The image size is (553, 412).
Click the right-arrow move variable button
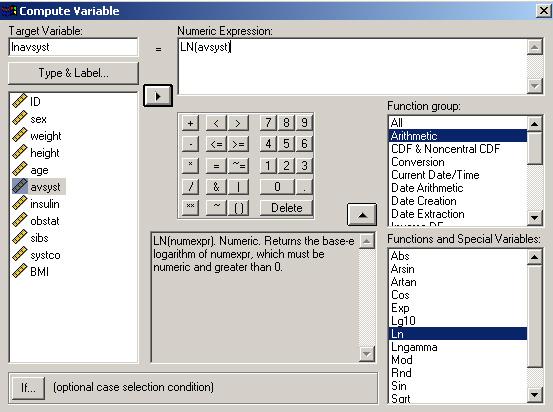[158, 96]
